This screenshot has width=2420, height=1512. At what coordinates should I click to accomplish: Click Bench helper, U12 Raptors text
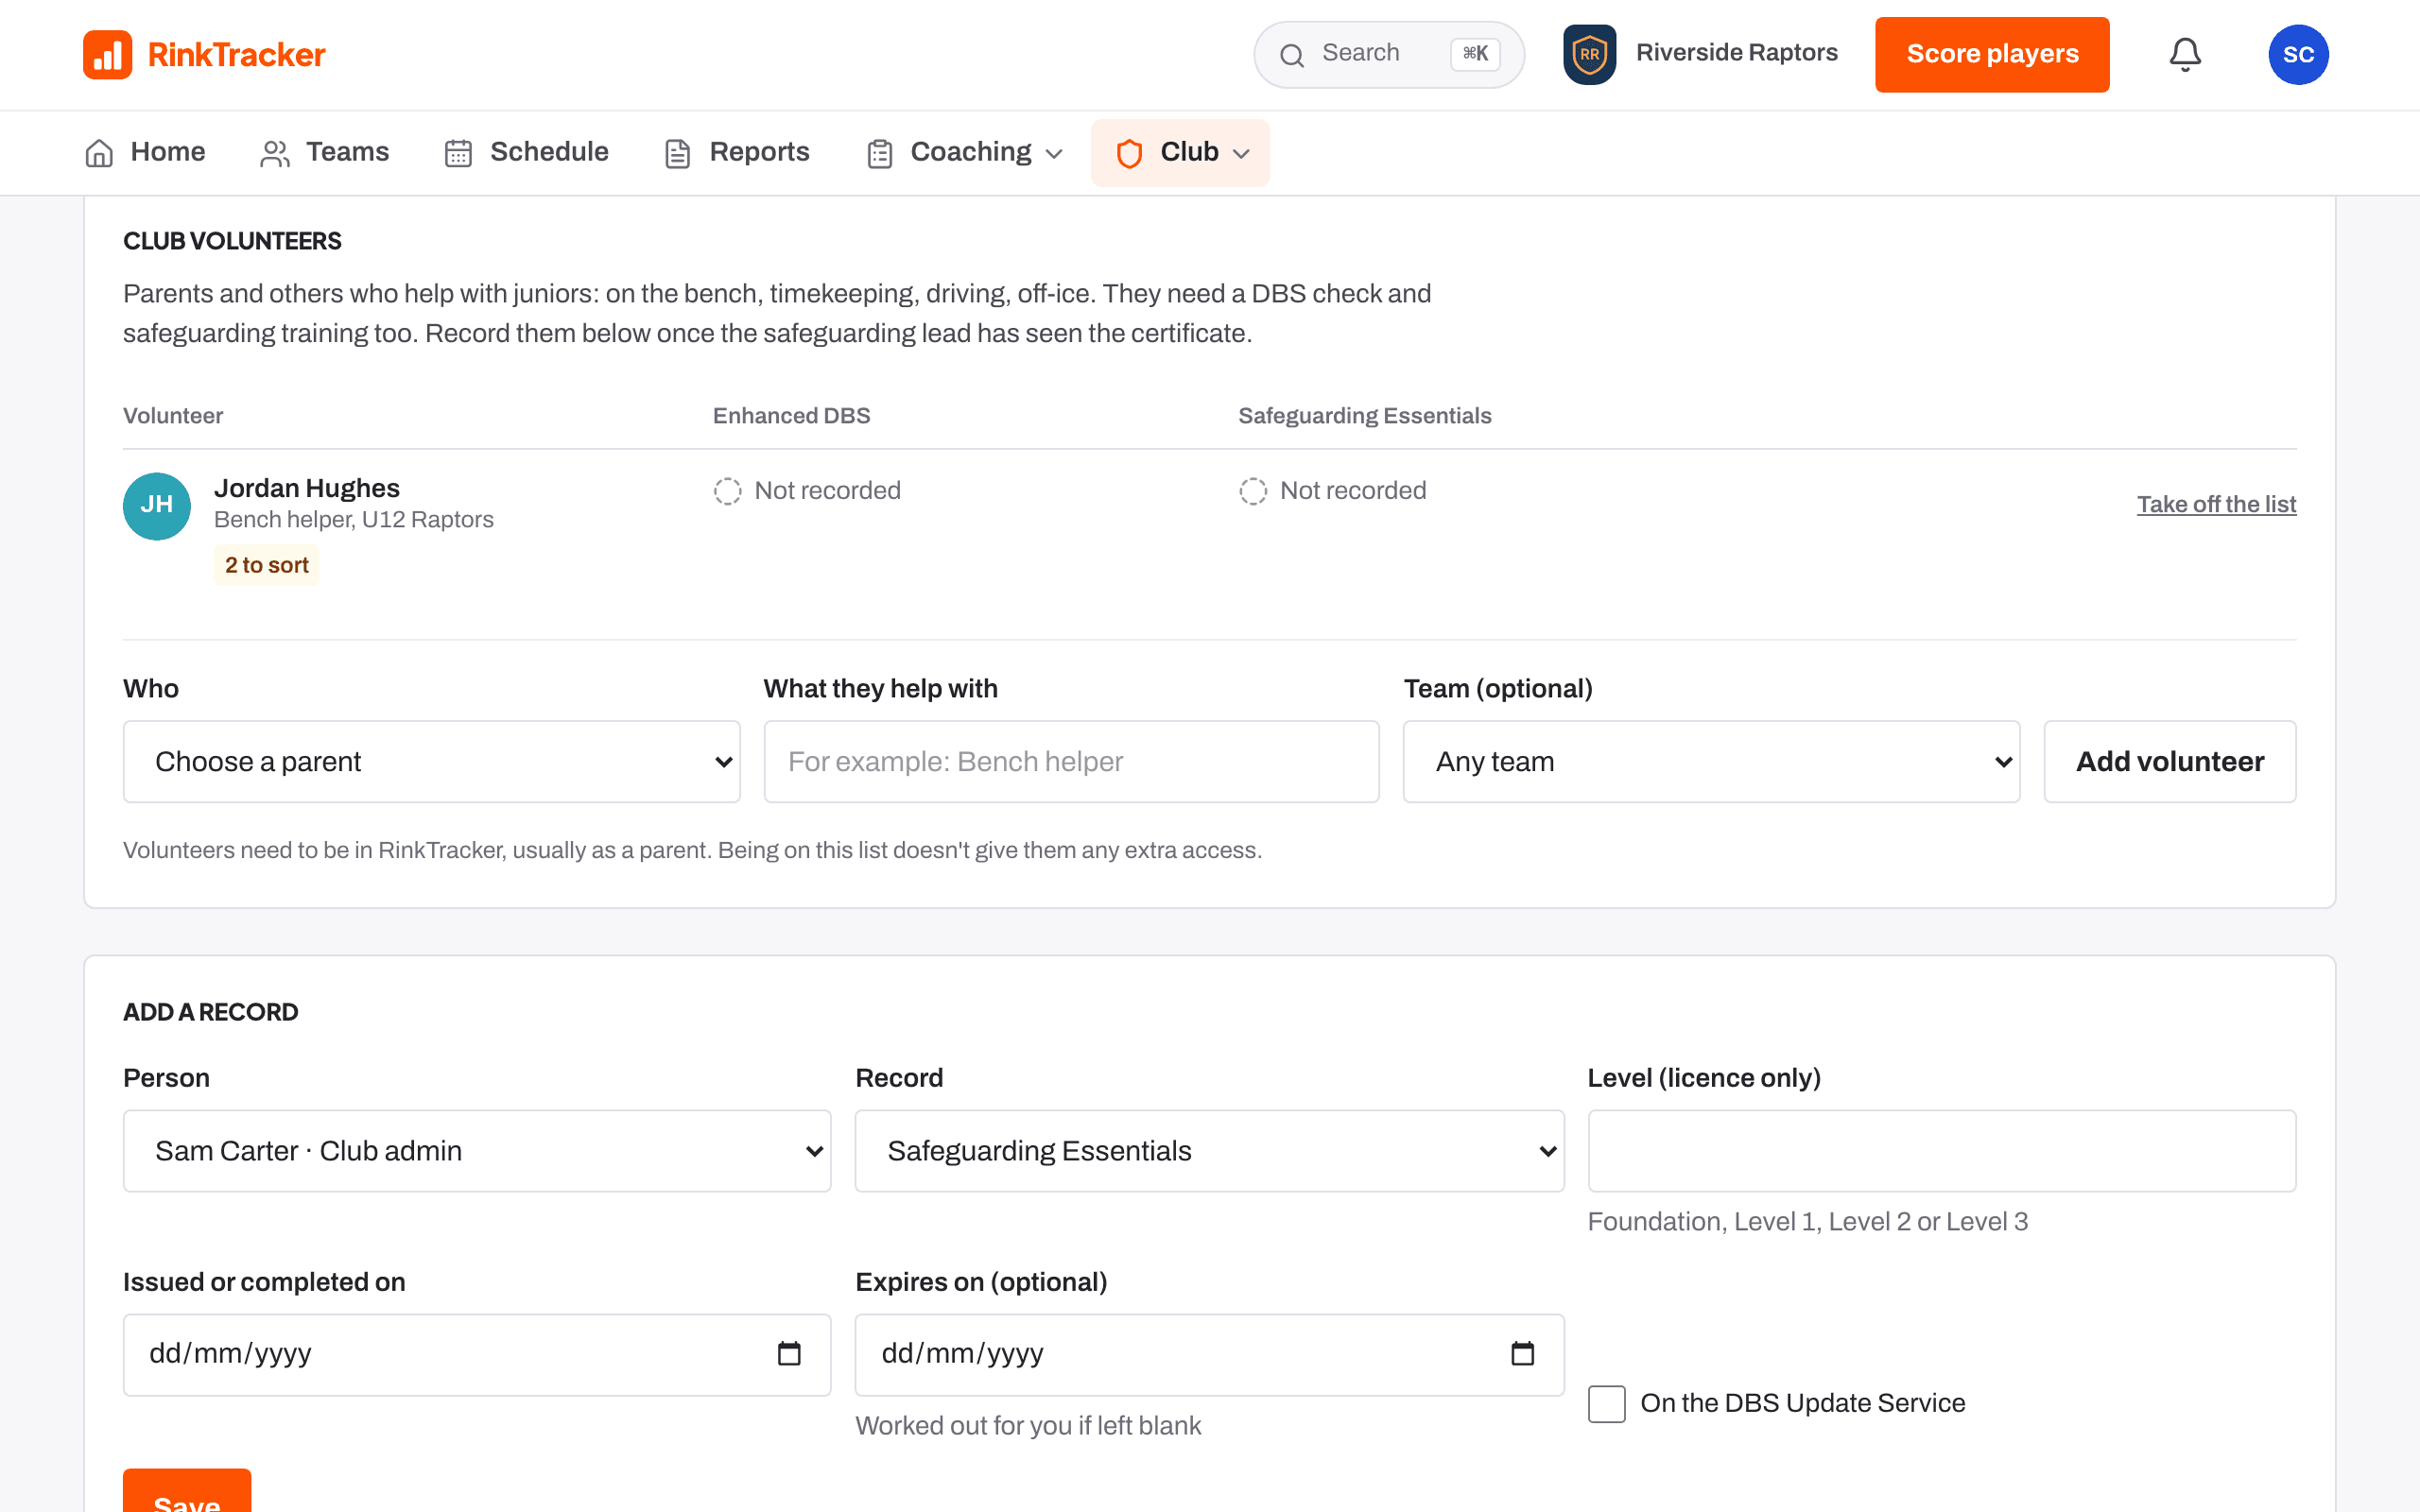[x=354, y=520]
